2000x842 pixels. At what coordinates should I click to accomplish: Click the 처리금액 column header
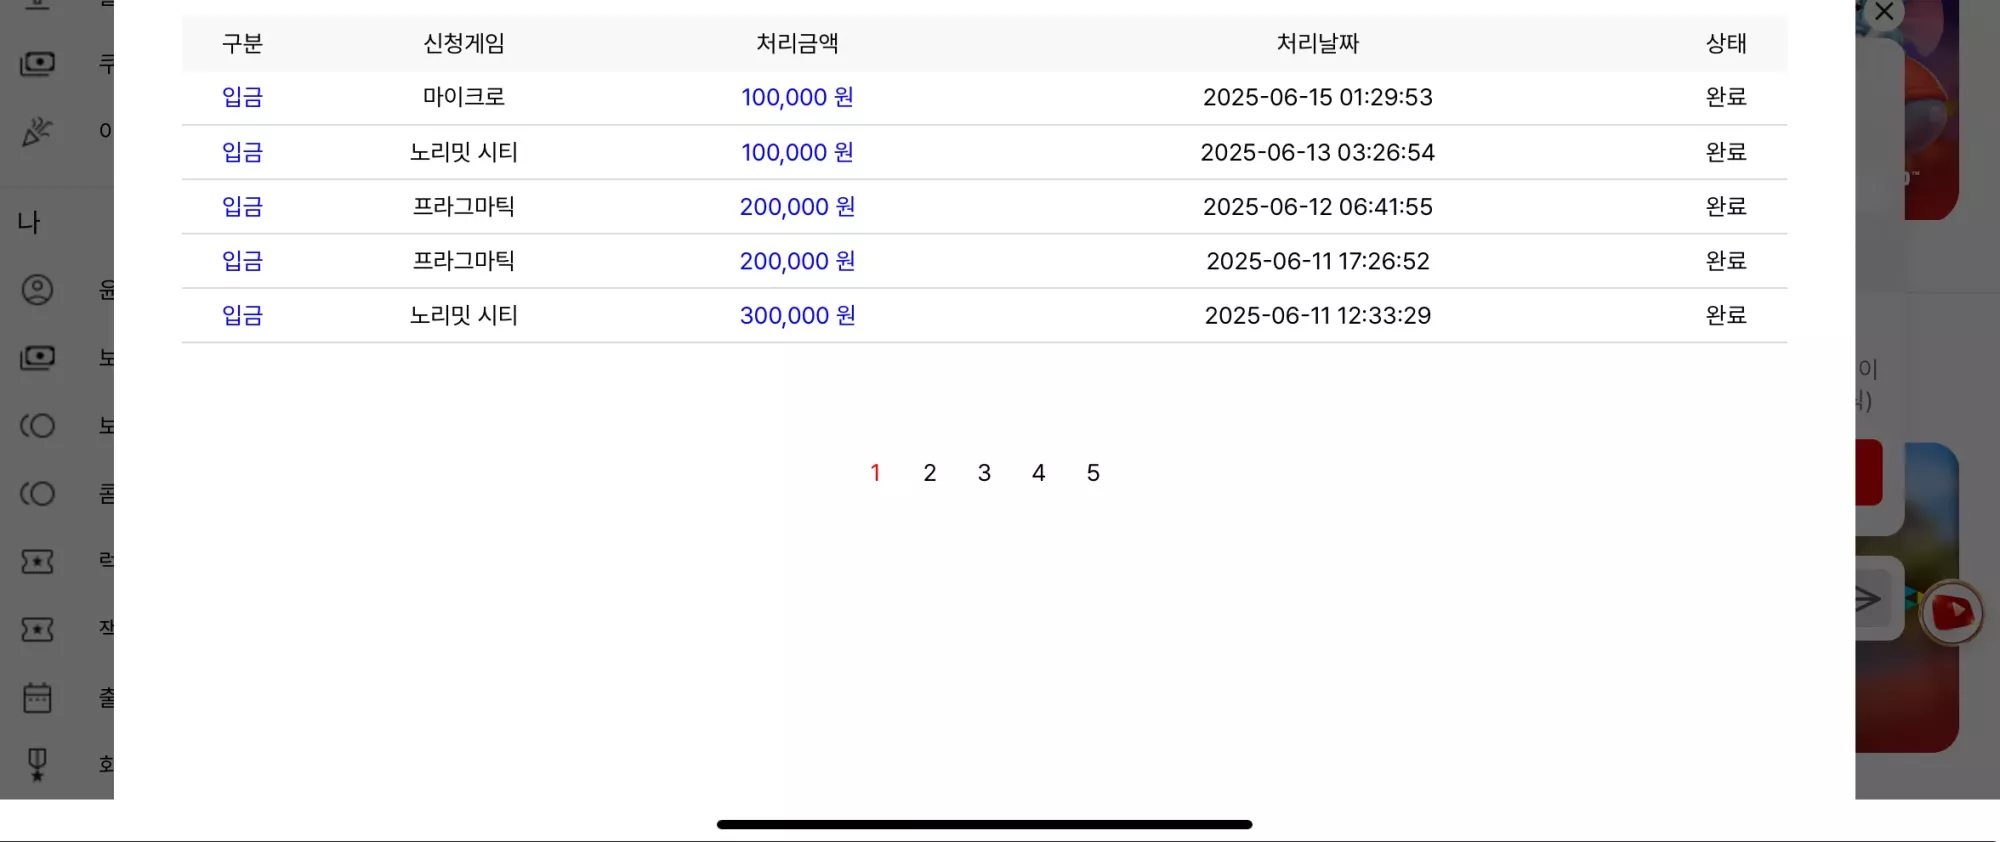797,44
